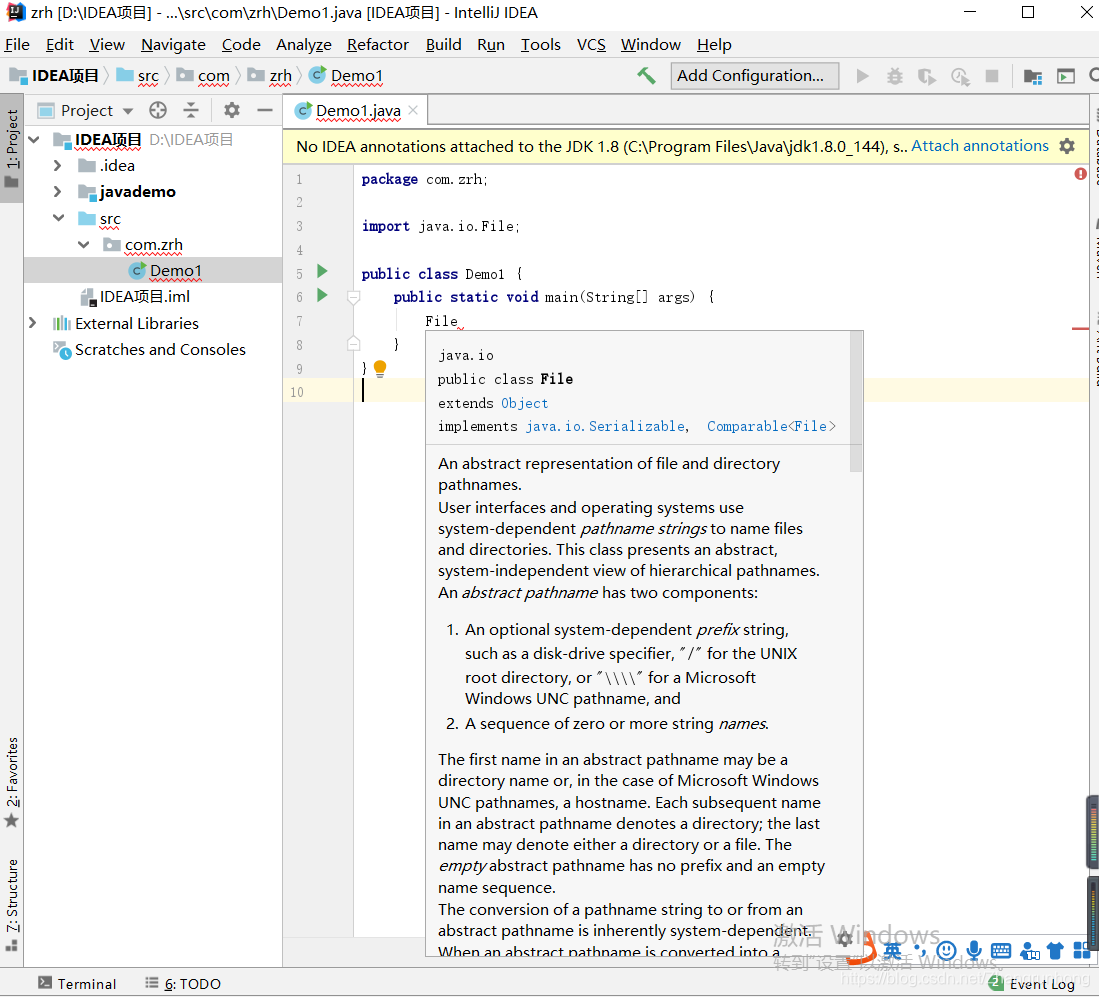This screenshot has height=997, width=1099.
Task: Click the Profiler run icon
Action: click(960, 76)
